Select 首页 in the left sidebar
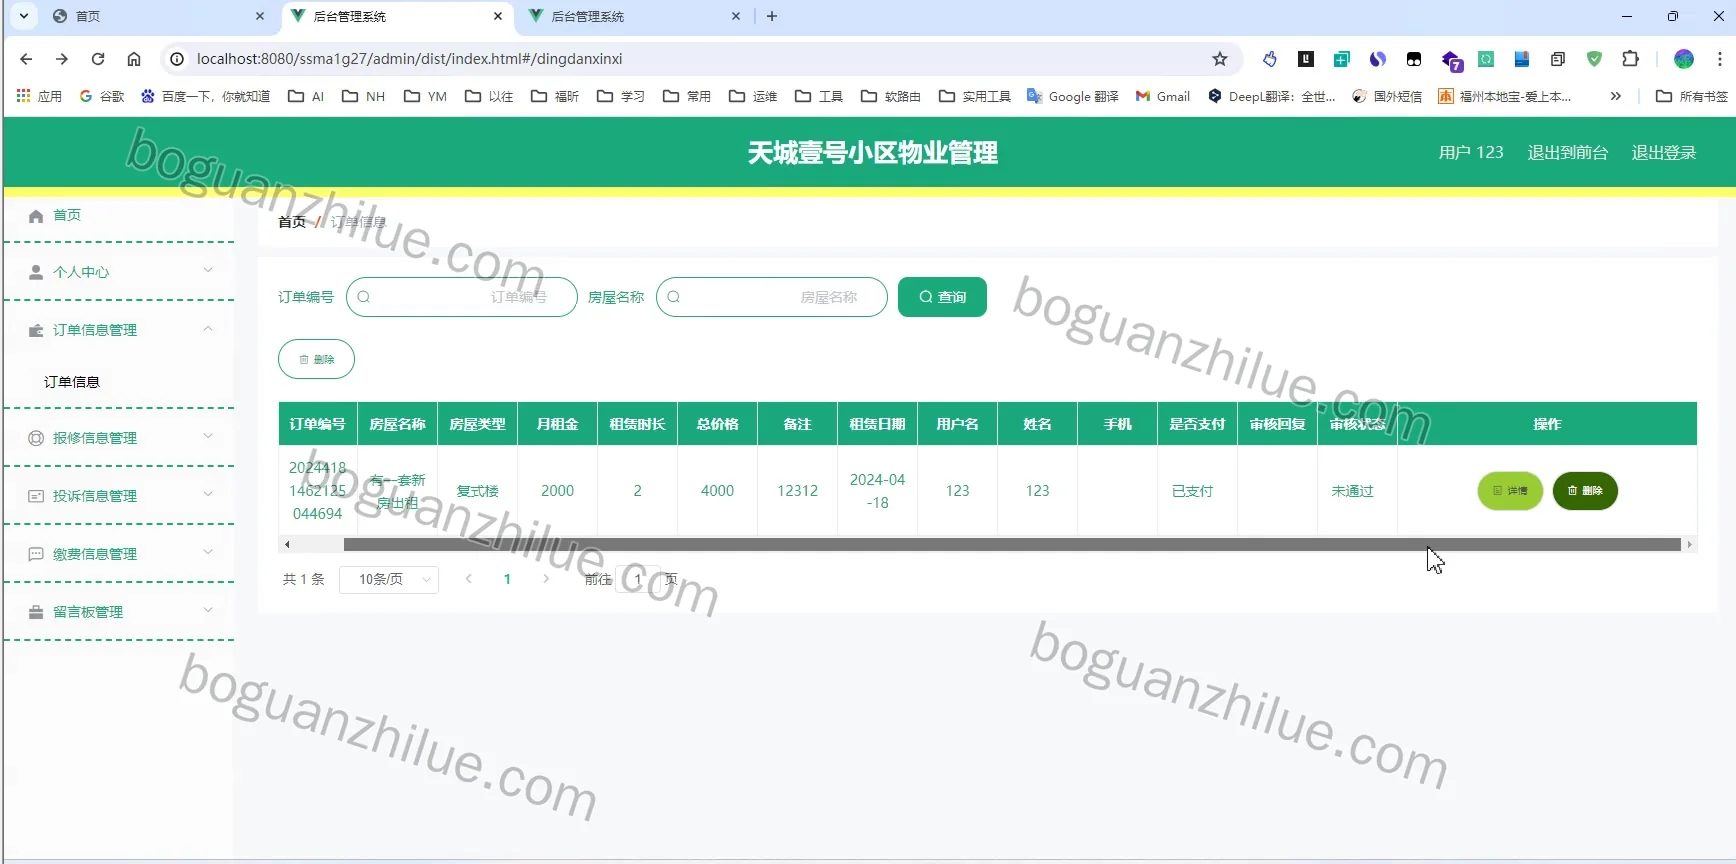The height and width of the screenshot is (864, 1736). point(119,215)
